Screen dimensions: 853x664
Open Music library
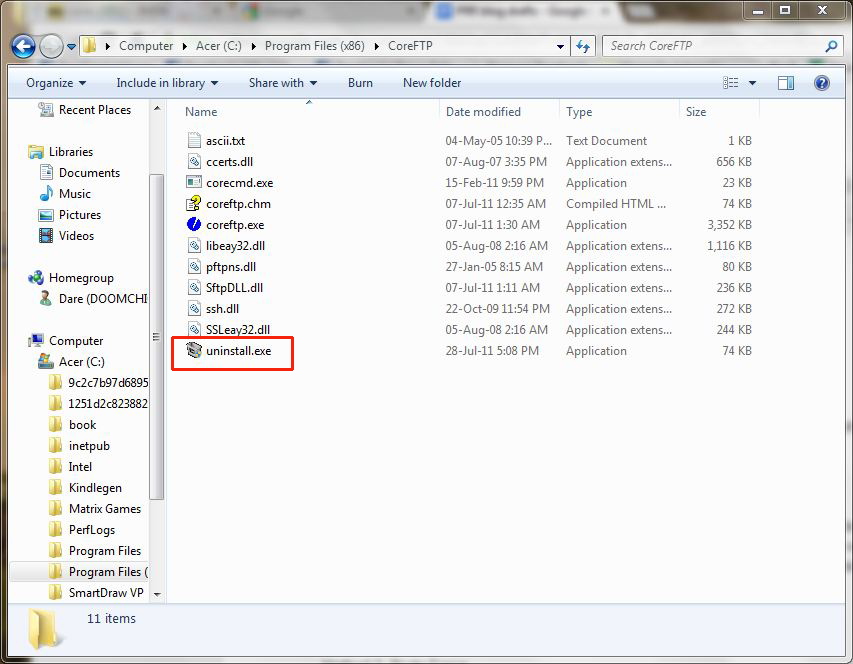click(75, 194)
